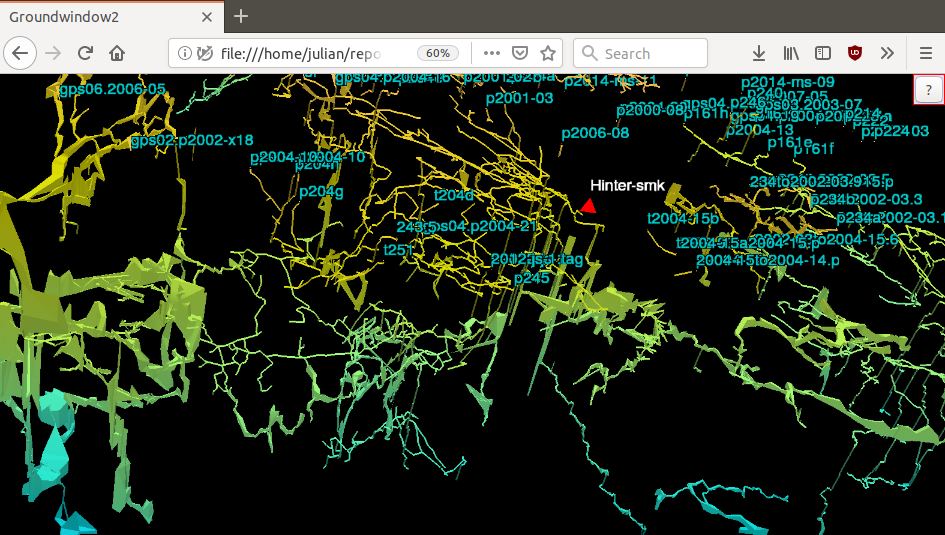Screen dimensions: 945x535
Task: Close the Groundwindow2 tab
Action: tap(207, 17)
